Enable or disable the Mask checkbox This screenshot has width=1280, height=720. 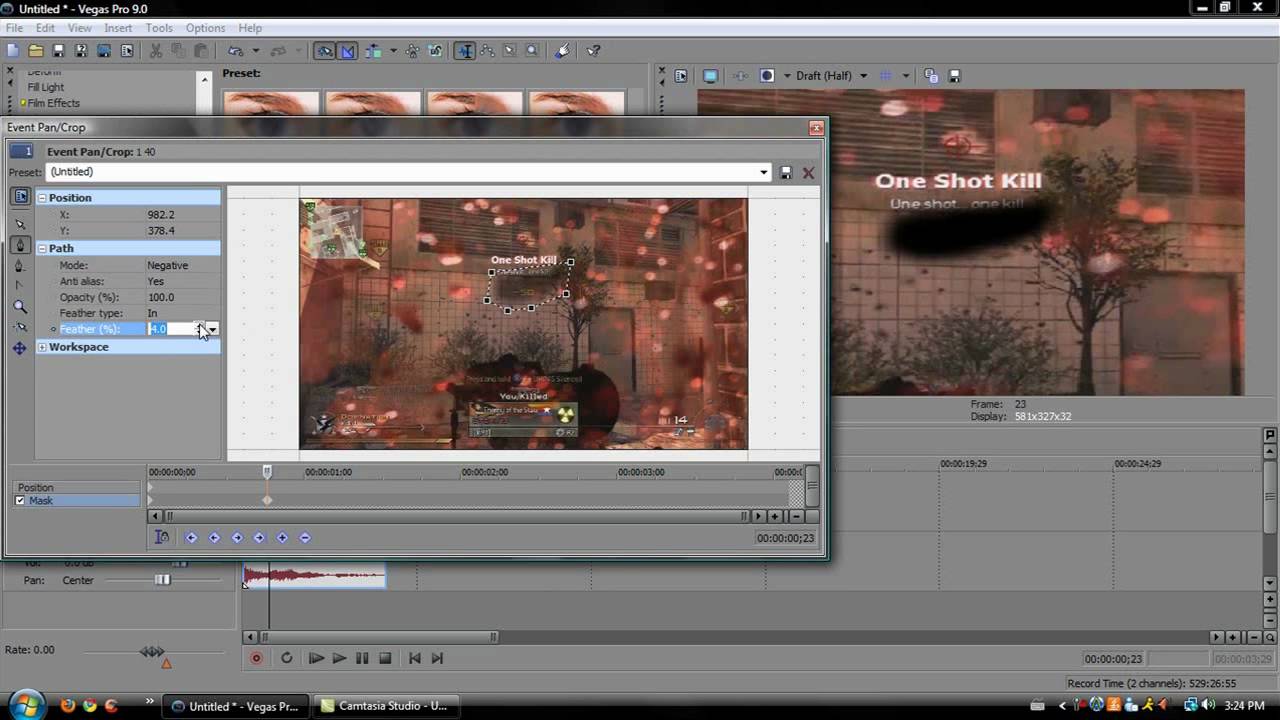click(x=20, y=500)
